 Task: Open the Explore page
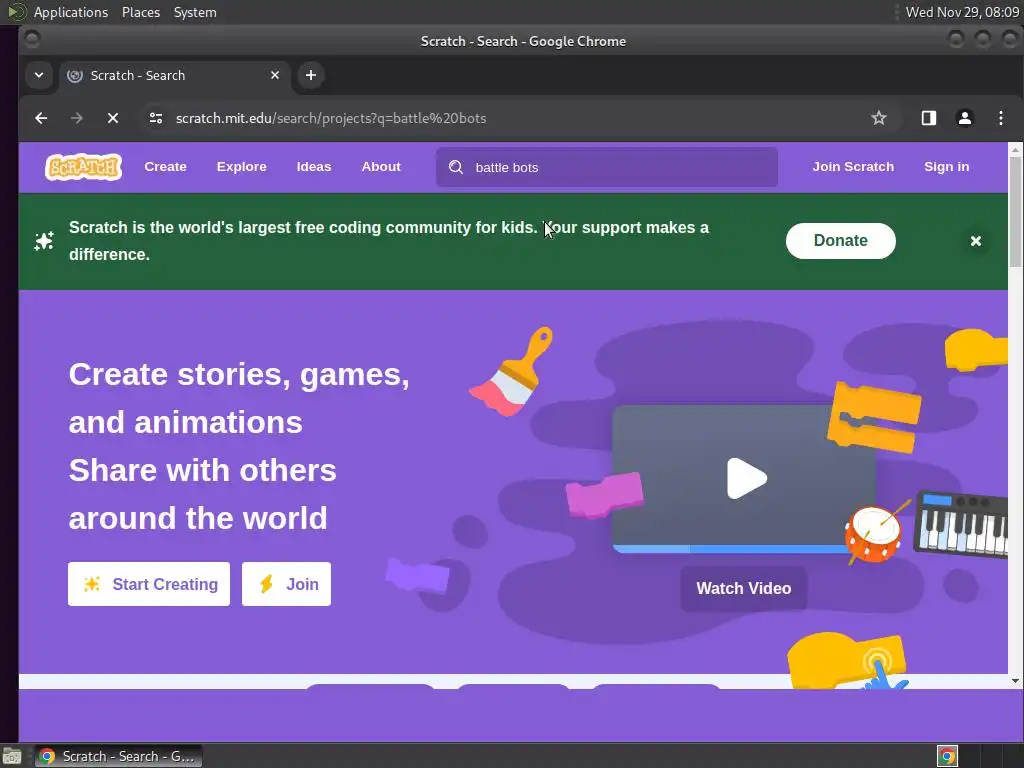[242, 167]
